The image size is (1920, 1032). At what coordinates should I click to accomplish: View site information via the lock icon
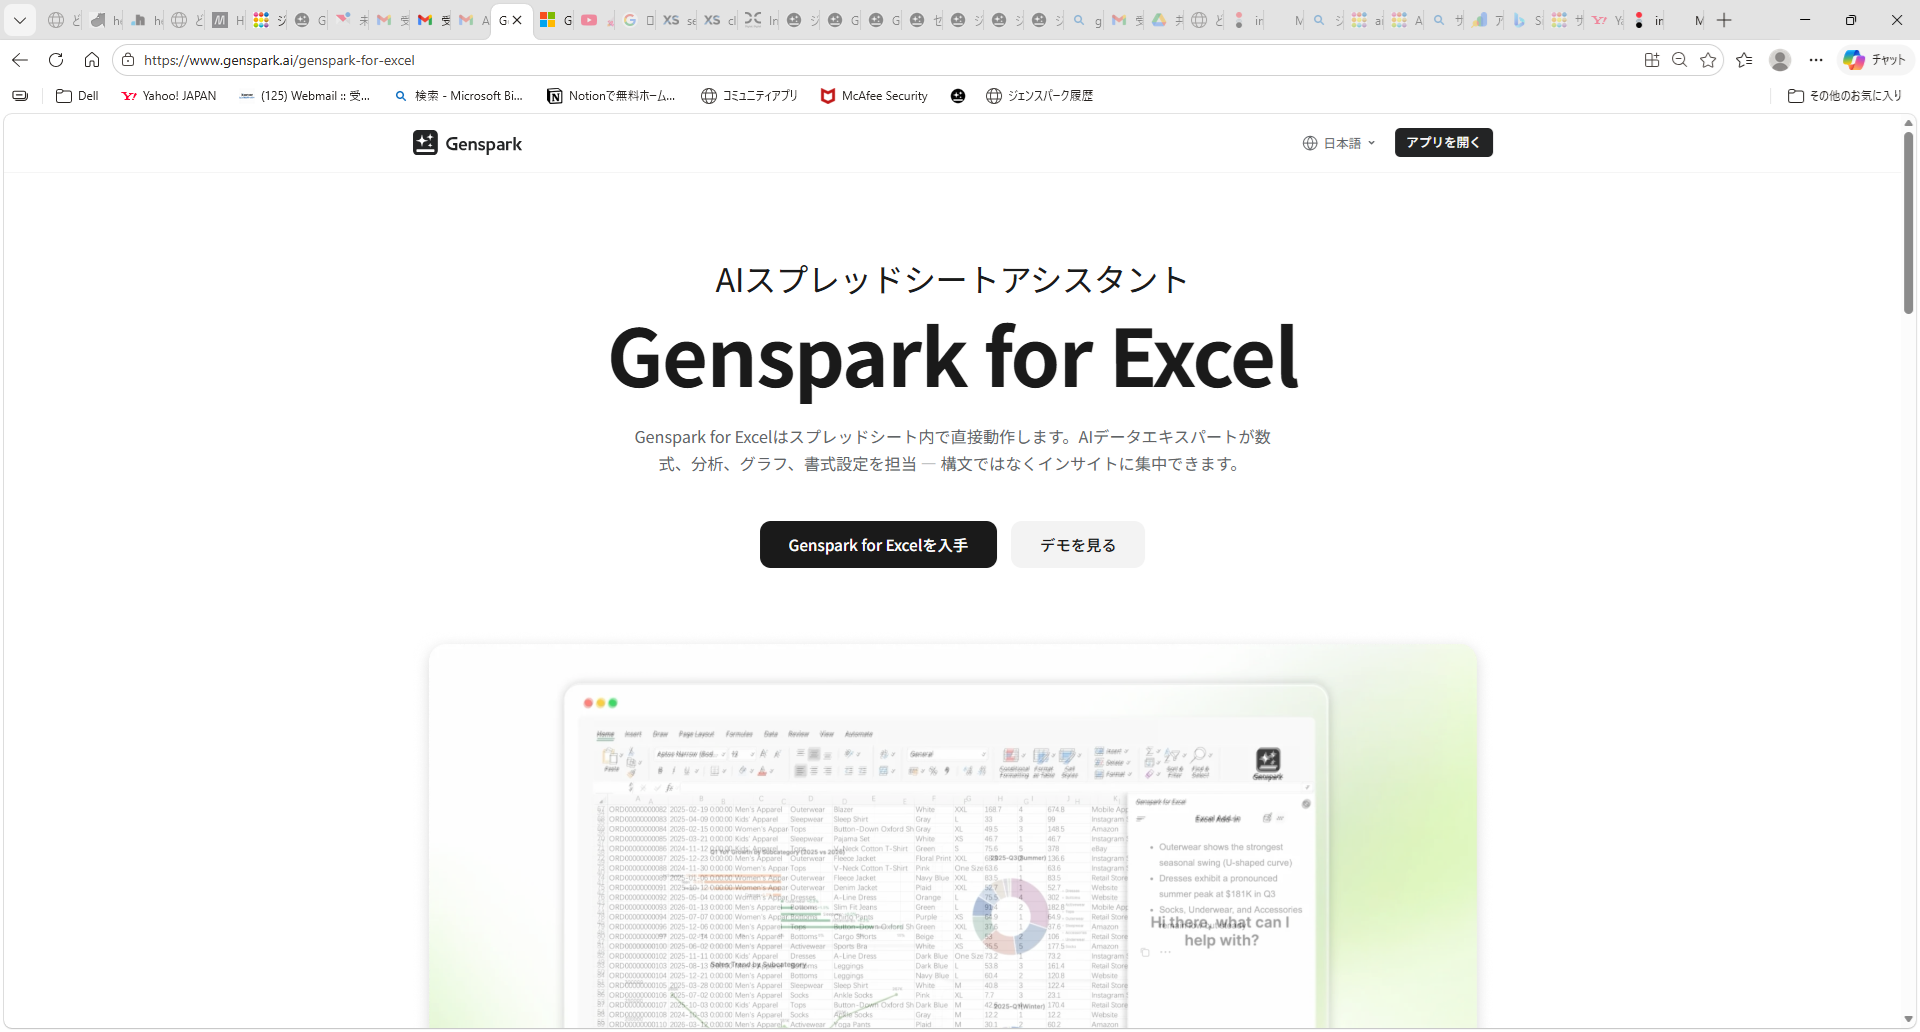coord(128,60)
